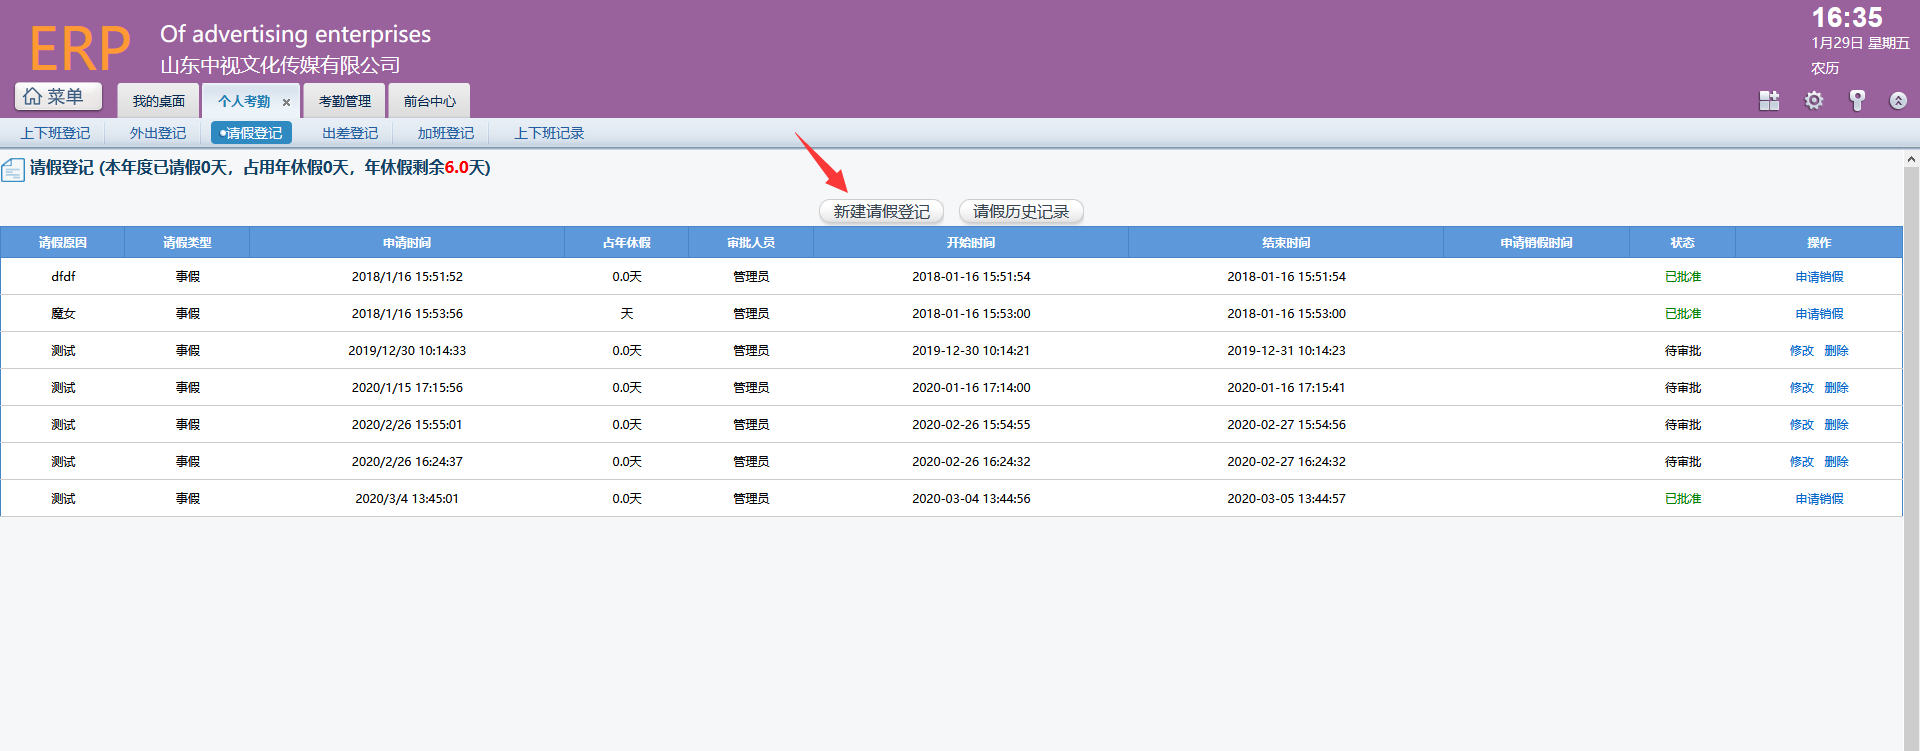1920x751 pixels.
Task: Collapse the header with double-chevron icon
Action: (x=1898, y=100)
